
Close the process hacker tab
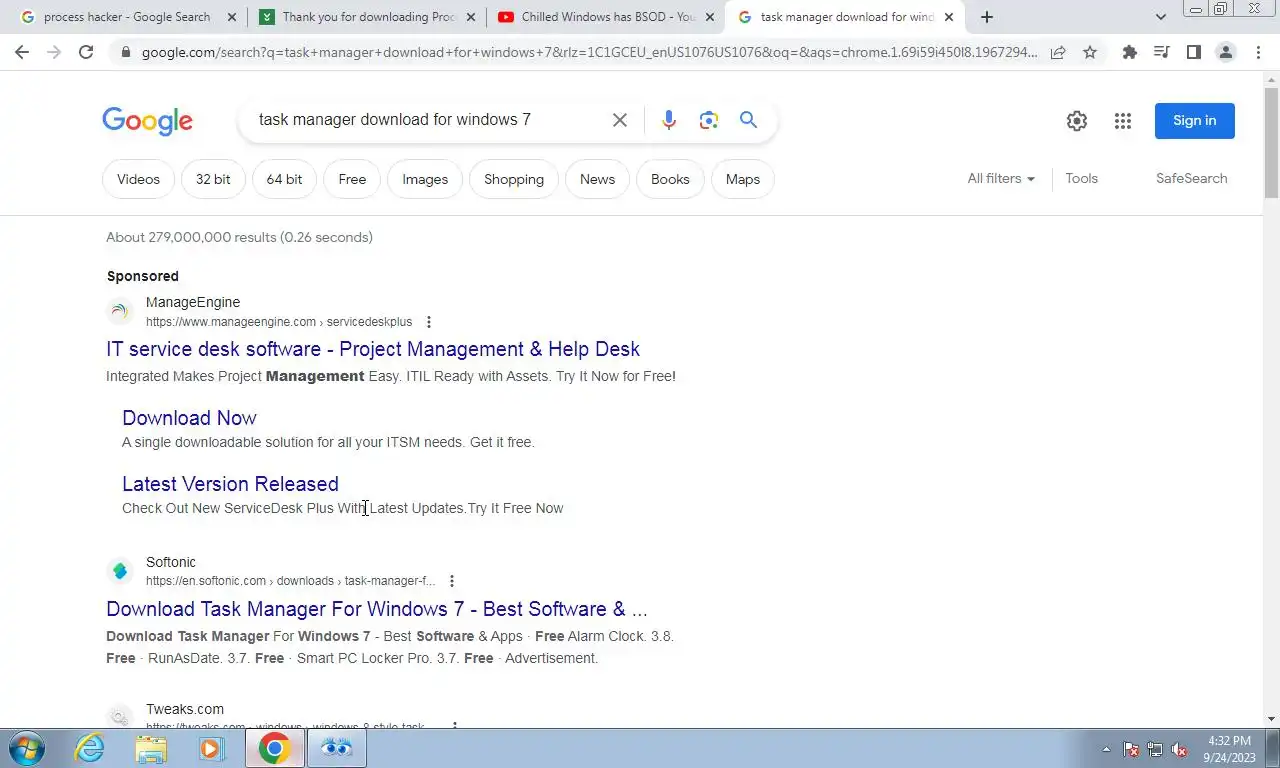(x=232, y=17)
